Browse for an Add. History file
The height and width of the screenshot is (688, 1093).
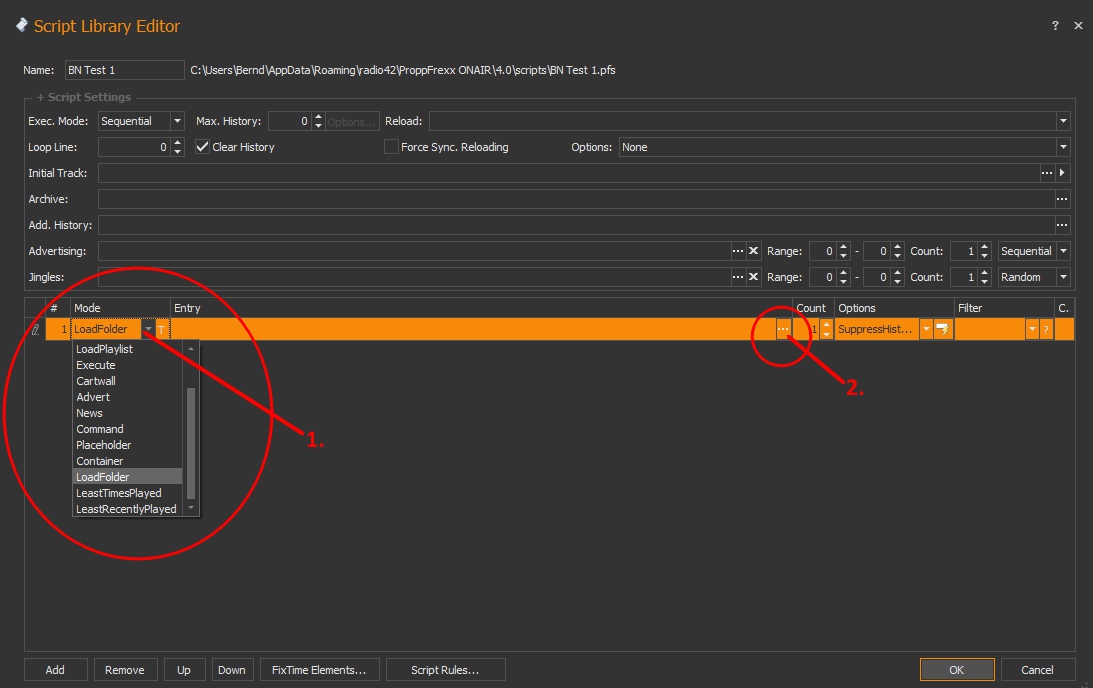(1062, 225)
